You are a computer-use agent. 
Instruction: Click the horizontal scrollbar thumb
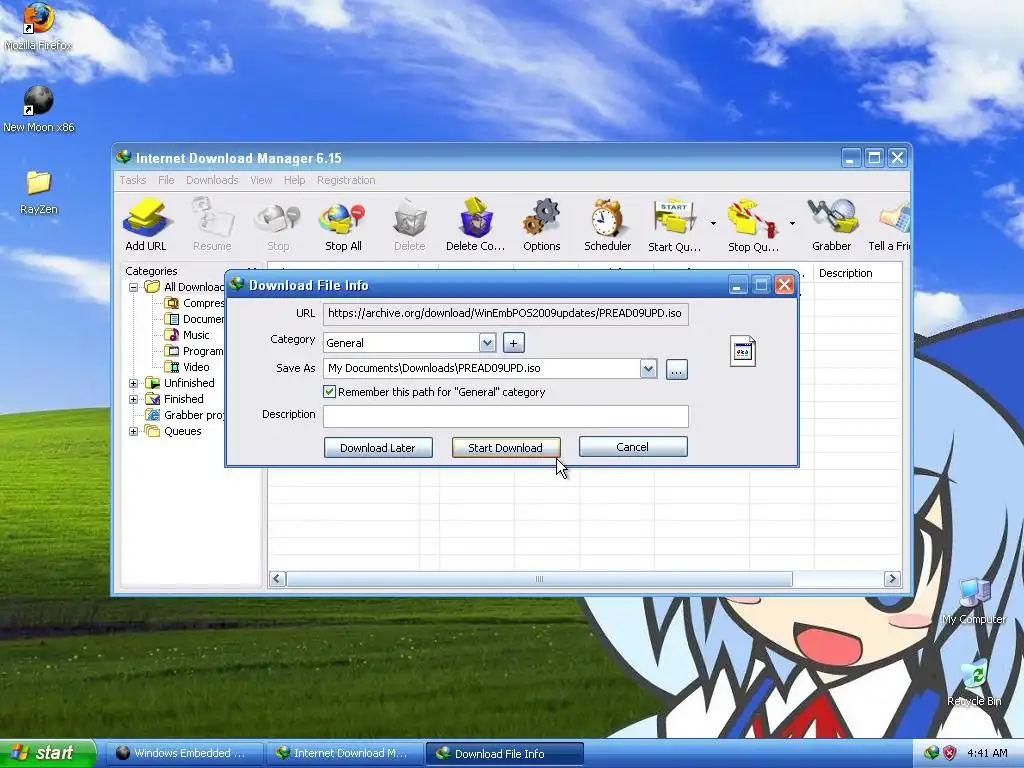[539, 579]
